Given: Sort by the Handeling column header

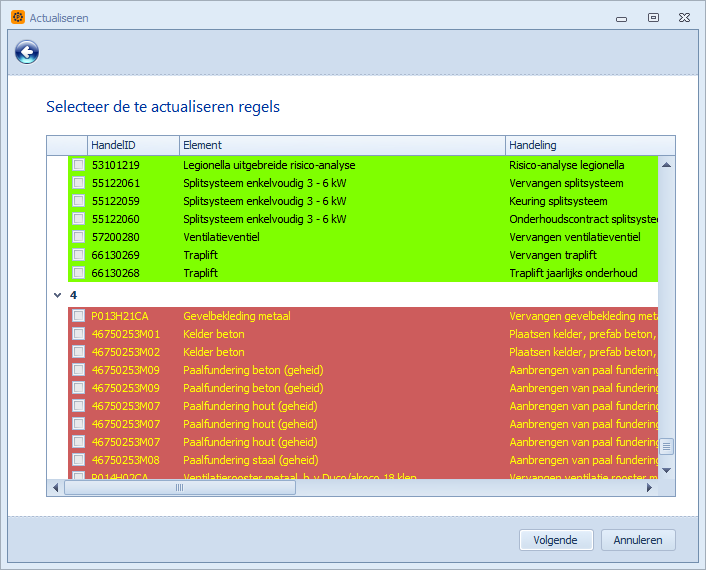Looking at the screenshot, I should click(x=590, y=145).
